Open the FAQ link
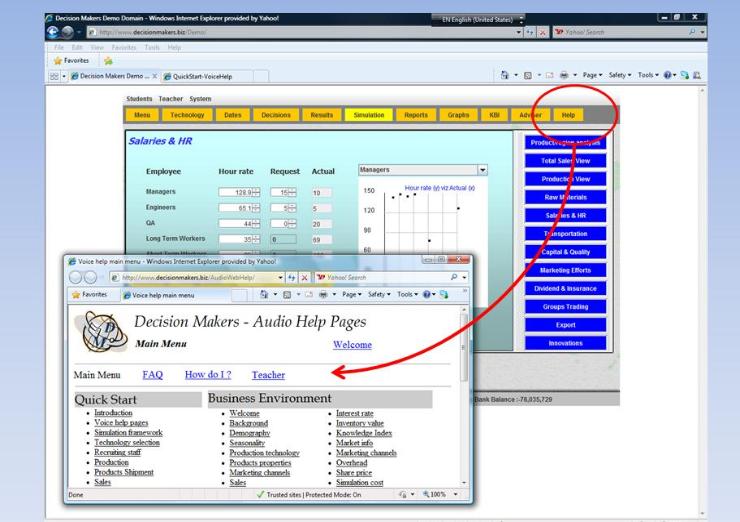Image resolution: width=740 pixels, height=522 pixels. coord(152,375)
